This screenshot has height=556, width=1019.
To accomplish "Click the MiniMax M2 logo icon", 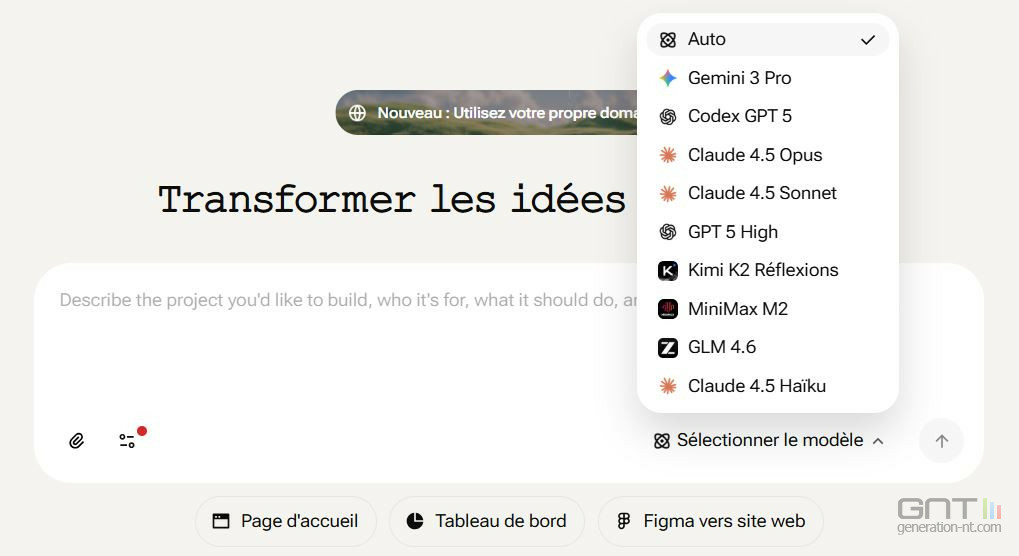I will click(x=668, y=309).
